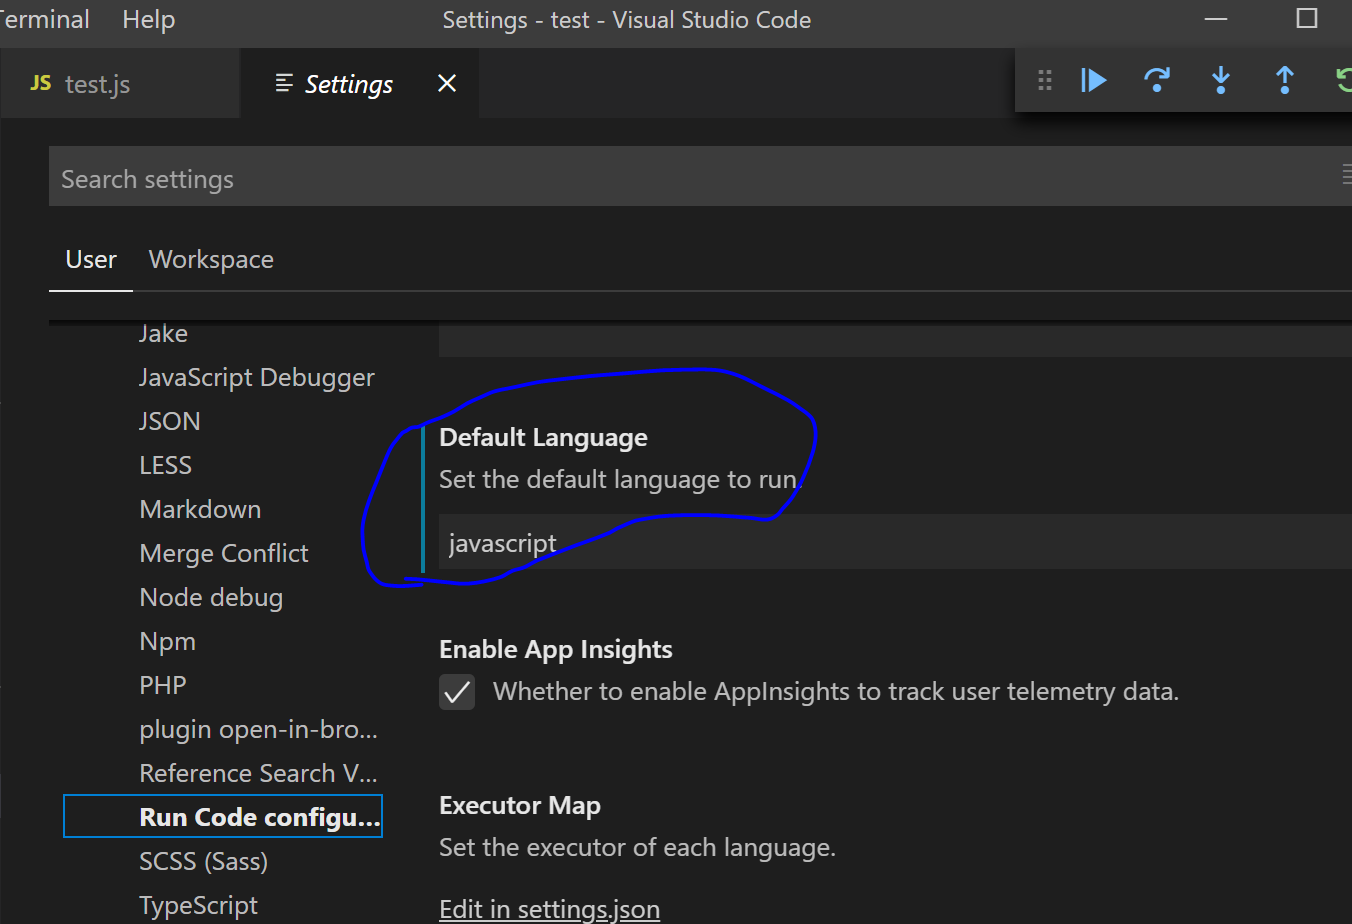
Task: Select plugin open-in-browser in settings tree
Action: point(258,730)
